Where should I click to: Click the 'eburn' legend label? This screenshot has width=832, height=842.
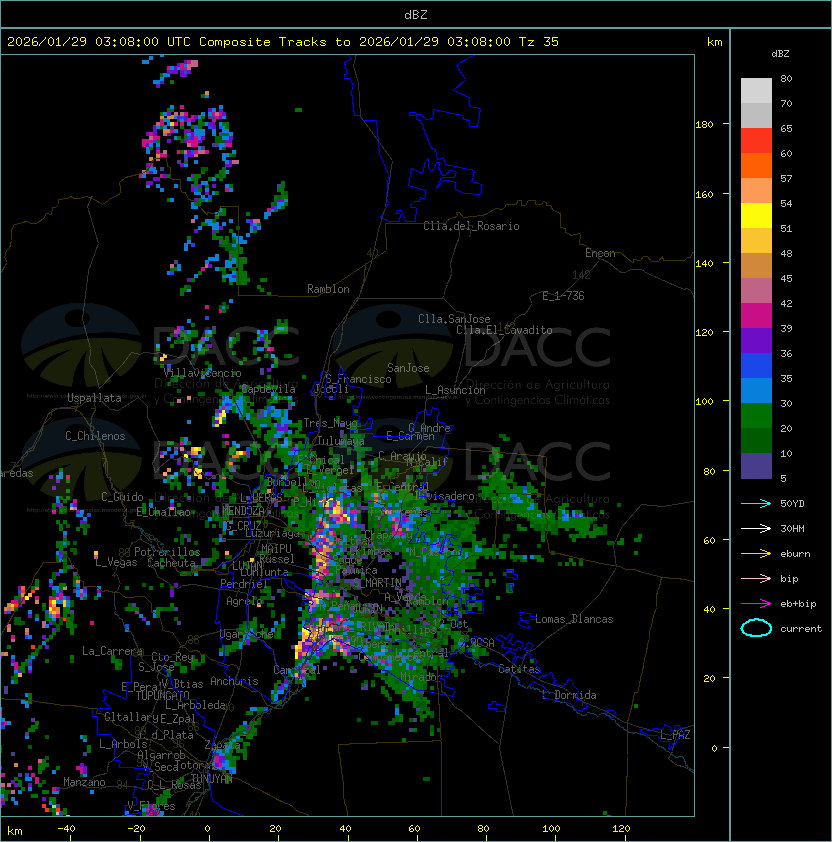[795, 554]
